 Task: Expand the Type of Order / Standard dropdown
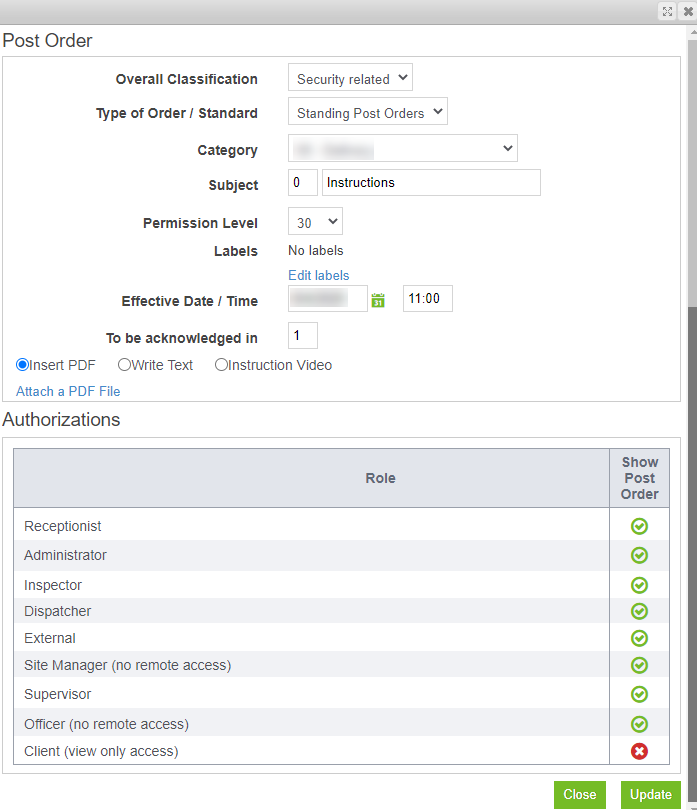point(367,111)
